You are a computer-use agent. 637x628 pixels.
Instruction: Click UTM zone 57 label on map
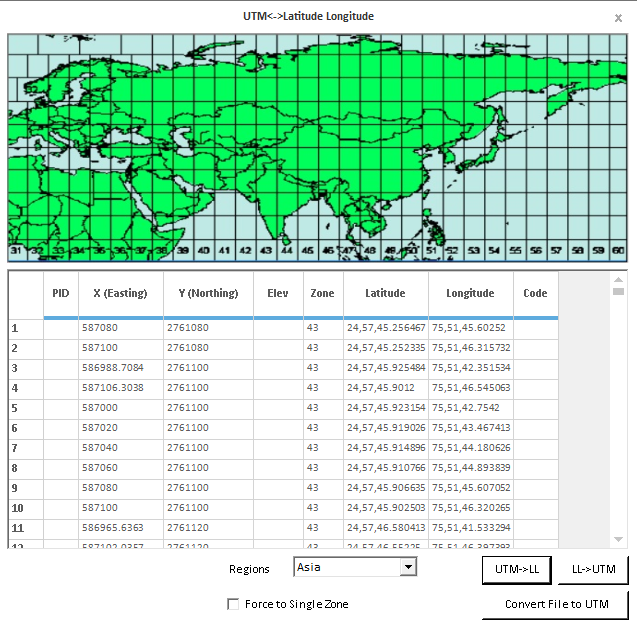coord(556,250)
